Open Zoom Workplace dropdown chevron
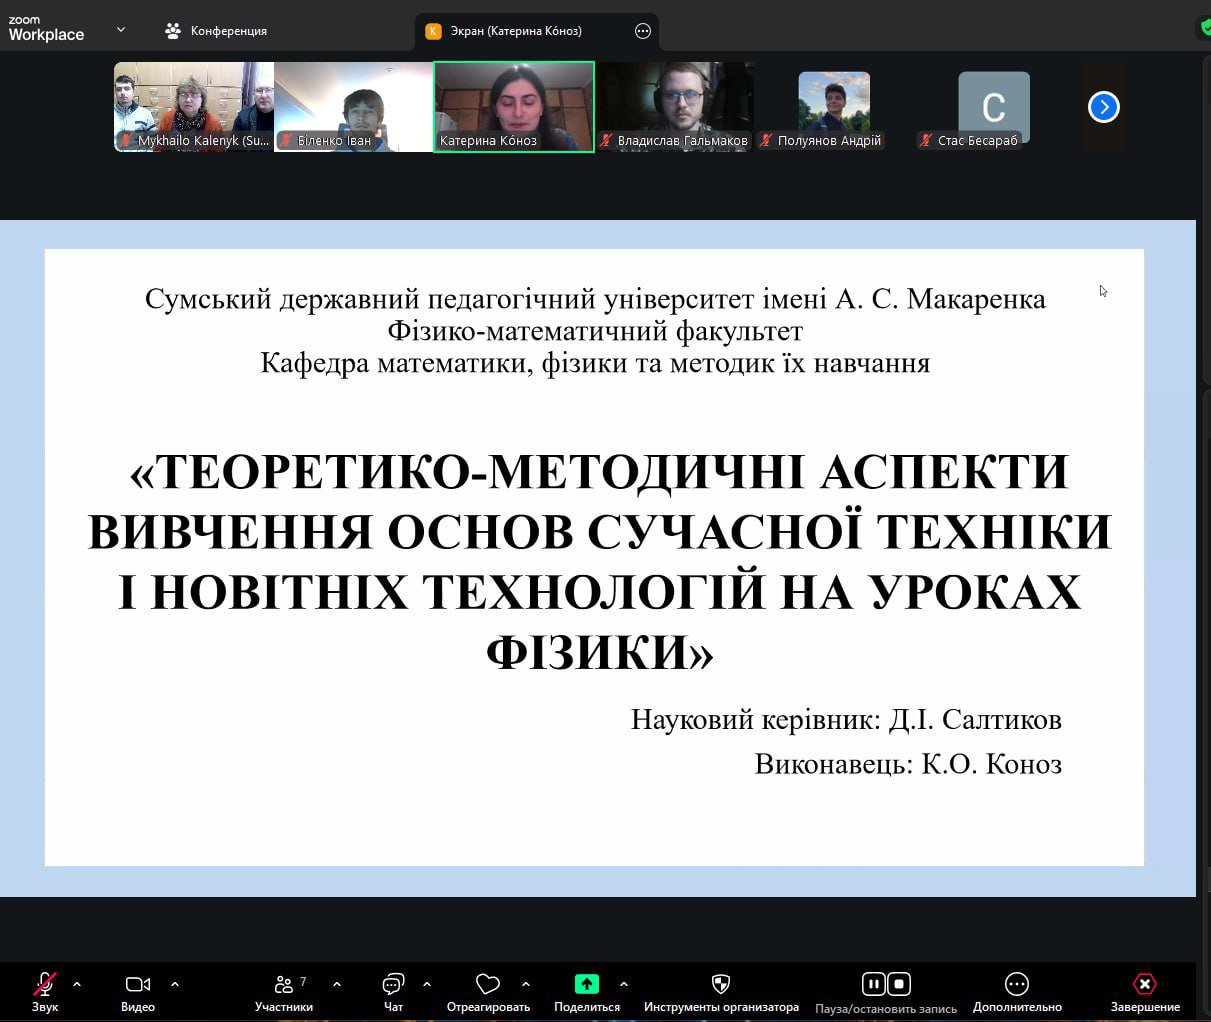This screenshot has height=1022, width=1211. tap(121, 30)
